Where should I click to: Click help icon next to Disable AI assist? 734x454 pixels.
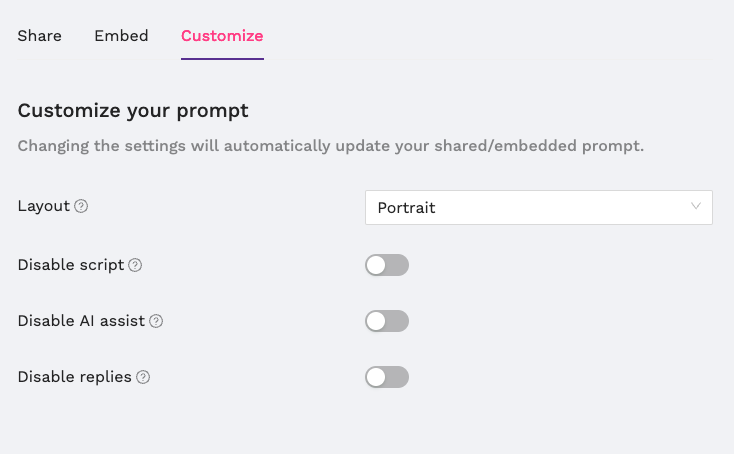coord(156,321)
